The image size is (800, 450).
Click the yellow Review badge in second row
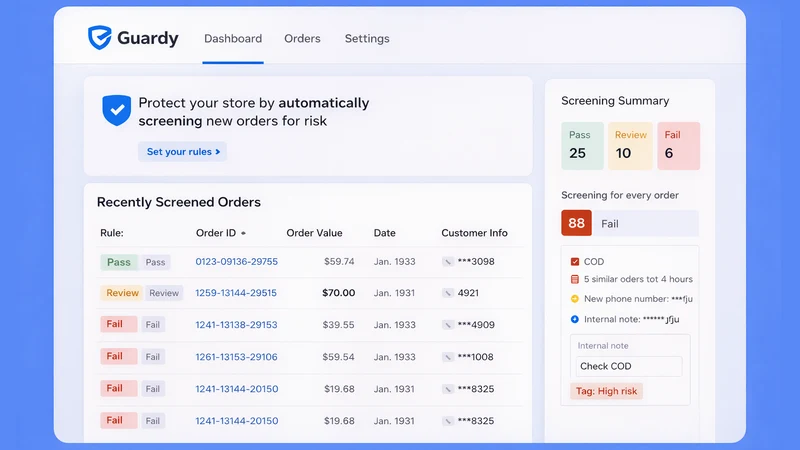point(122,293)
